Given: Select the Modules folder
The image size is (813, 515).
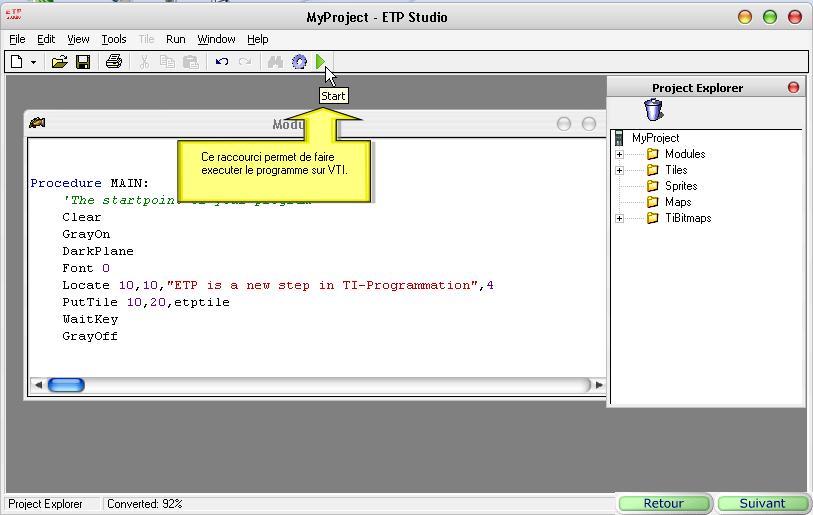Looking at the screenshot, I should (685, 154).
